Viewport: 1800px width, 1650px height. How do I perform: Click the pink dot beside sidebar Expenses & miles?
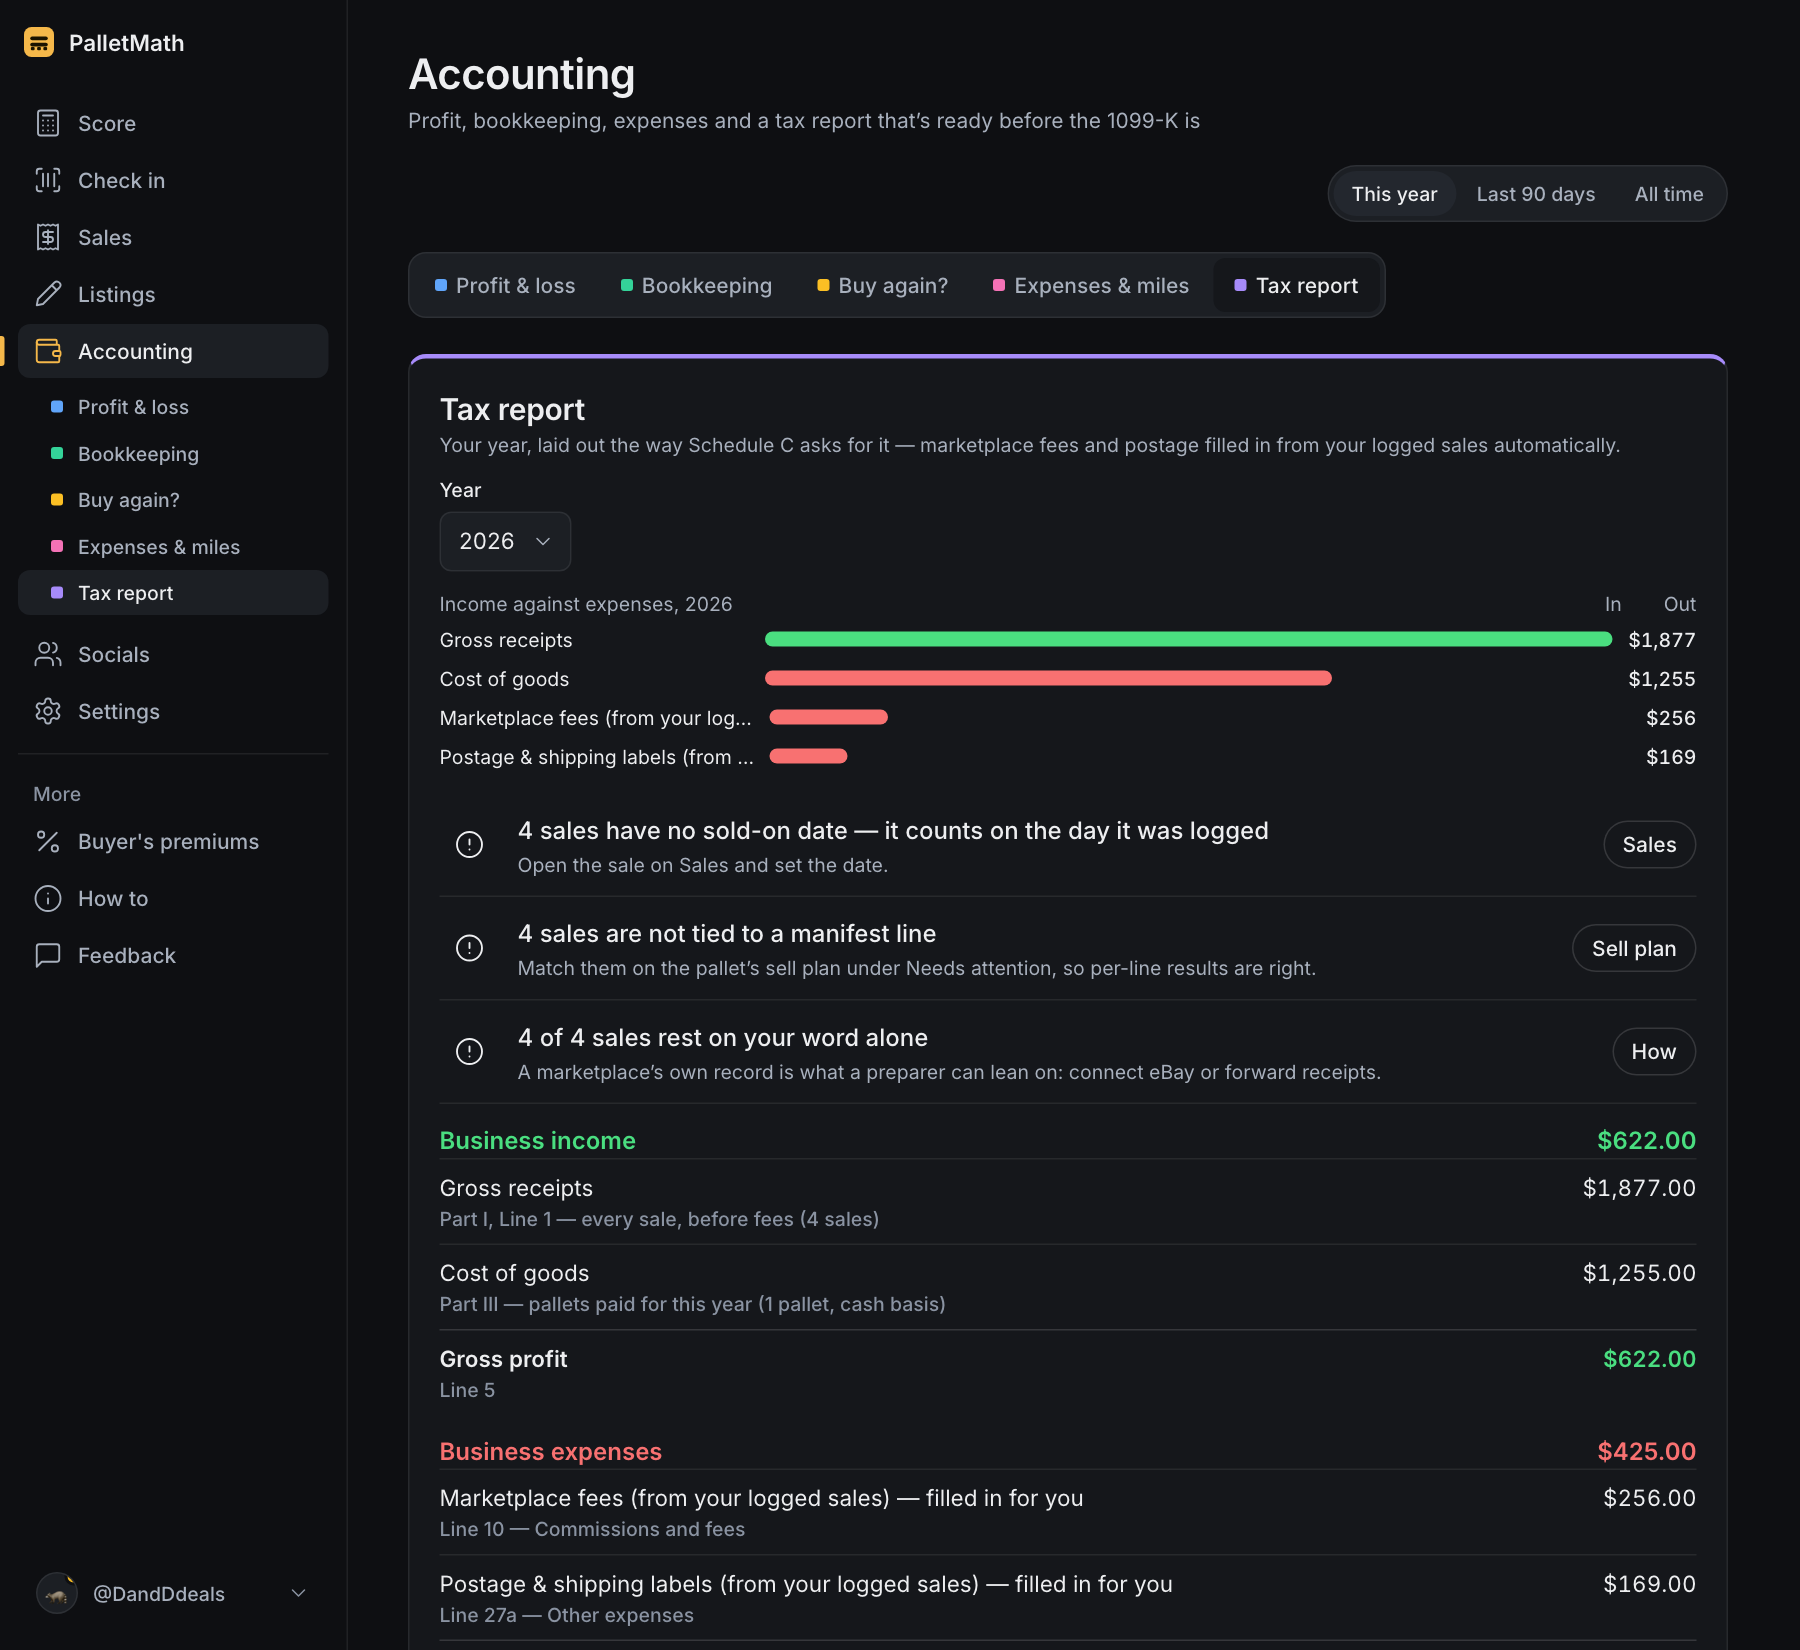pyautogui.click(x=57, y=546)
